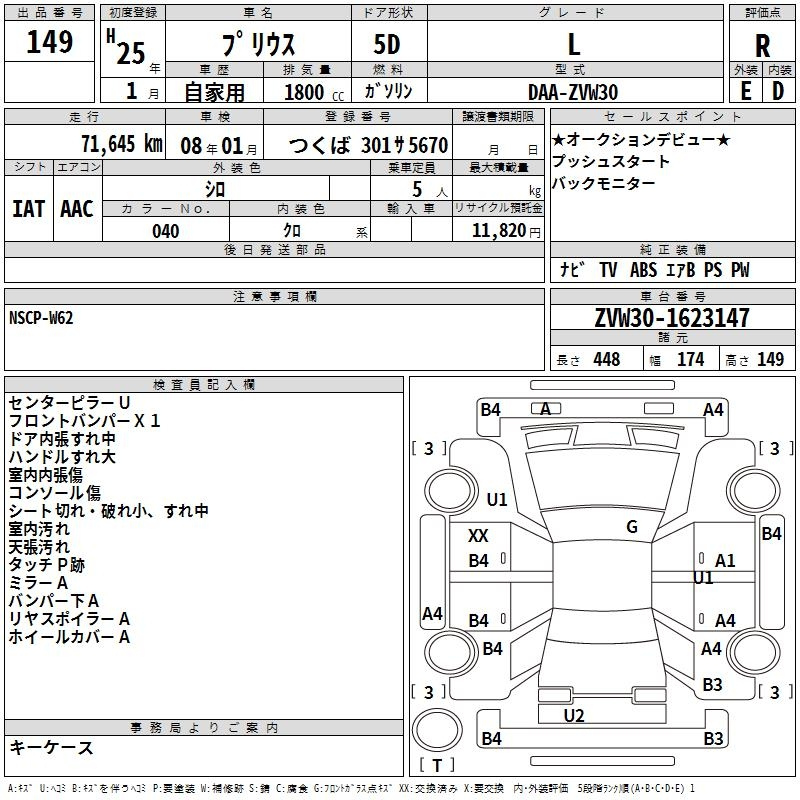
Task: Click the シート切れ・破れ小、すれ中 note
Action: tap(109, 511)
